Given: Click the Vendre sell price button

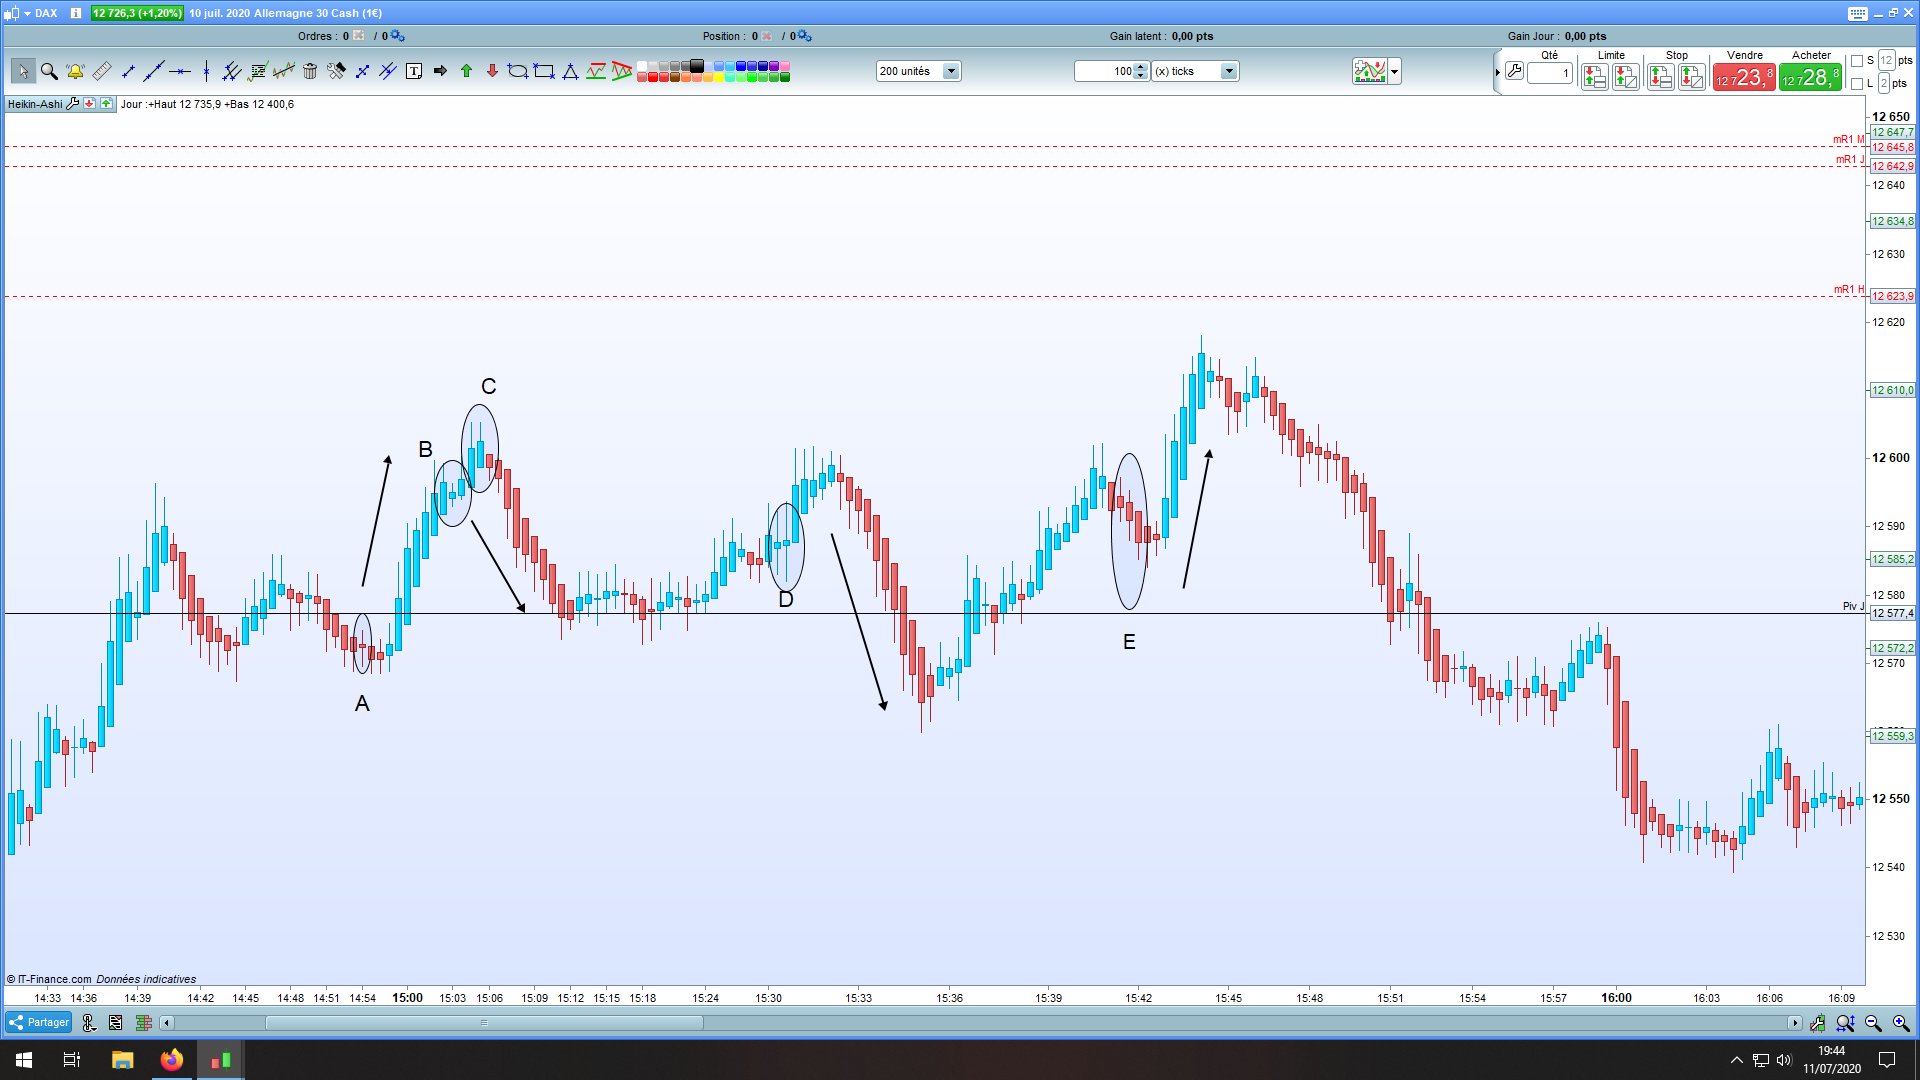Looking at the screenshot, I should pos(1744,78).
